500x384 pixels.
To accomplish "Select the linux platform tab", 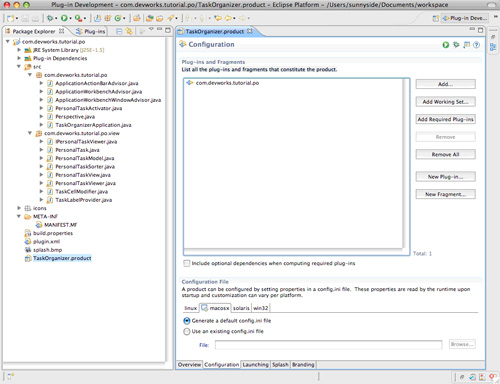I will (x=191, y=308).
